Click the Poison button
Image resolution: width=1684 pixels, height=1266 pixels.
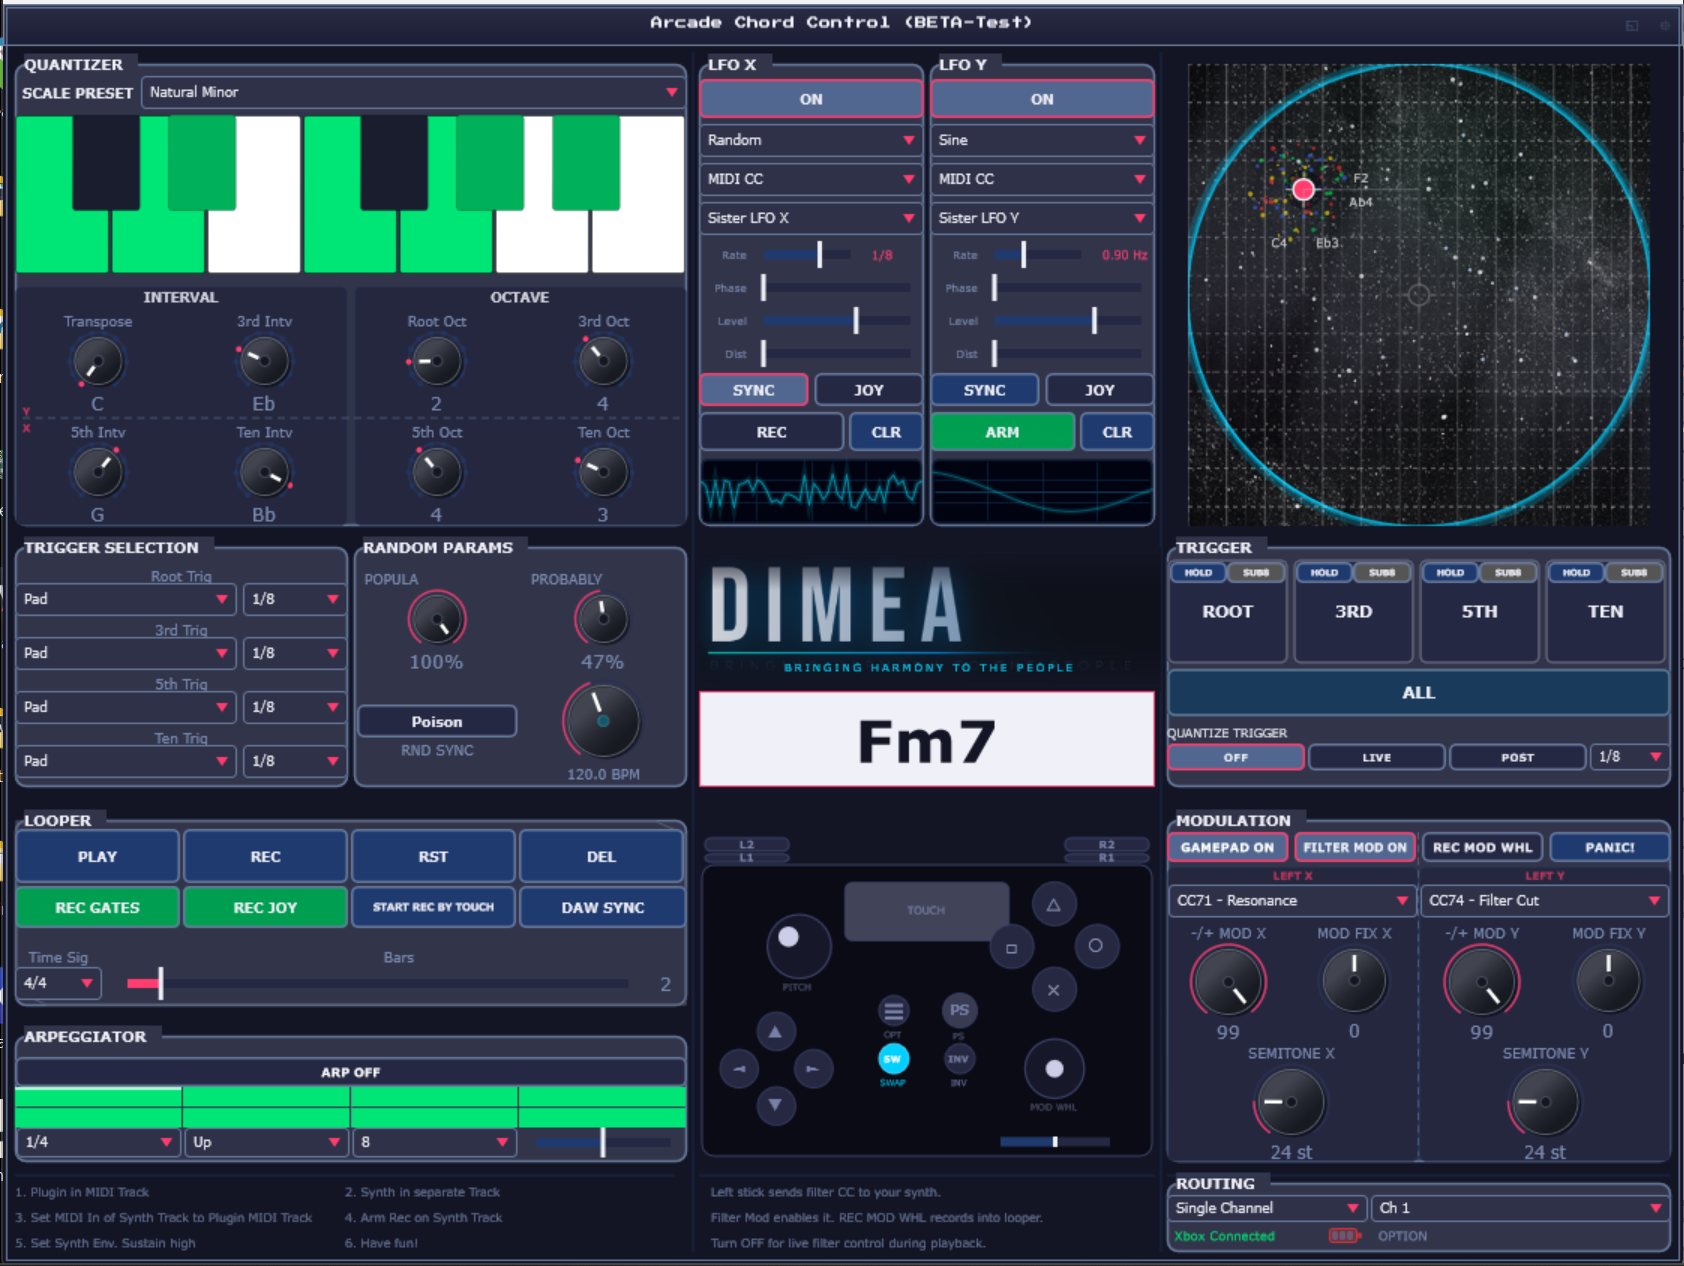coord(437,721)
